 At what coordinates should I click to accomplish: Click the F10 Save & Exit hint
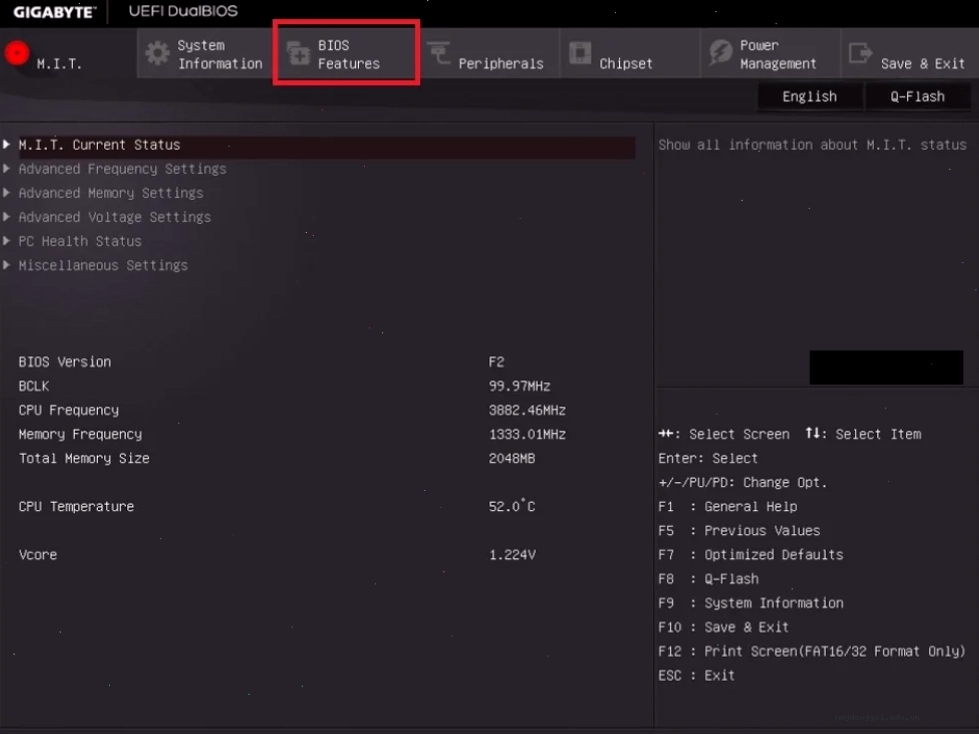tap(724, 627)
